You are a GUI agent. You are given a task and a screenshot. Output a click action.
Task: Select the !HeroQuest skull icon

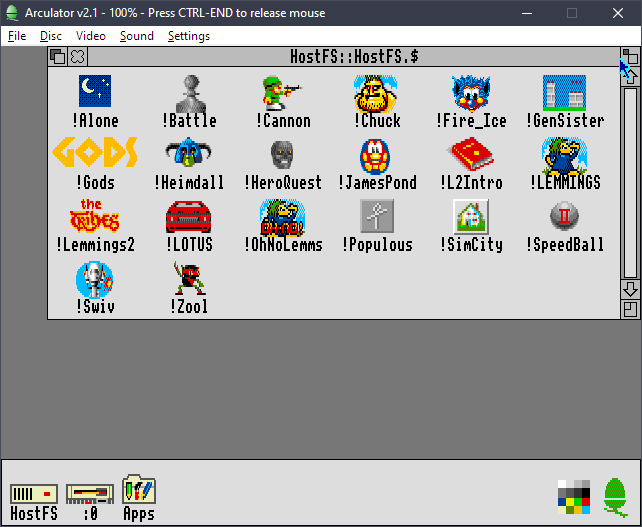282,154
